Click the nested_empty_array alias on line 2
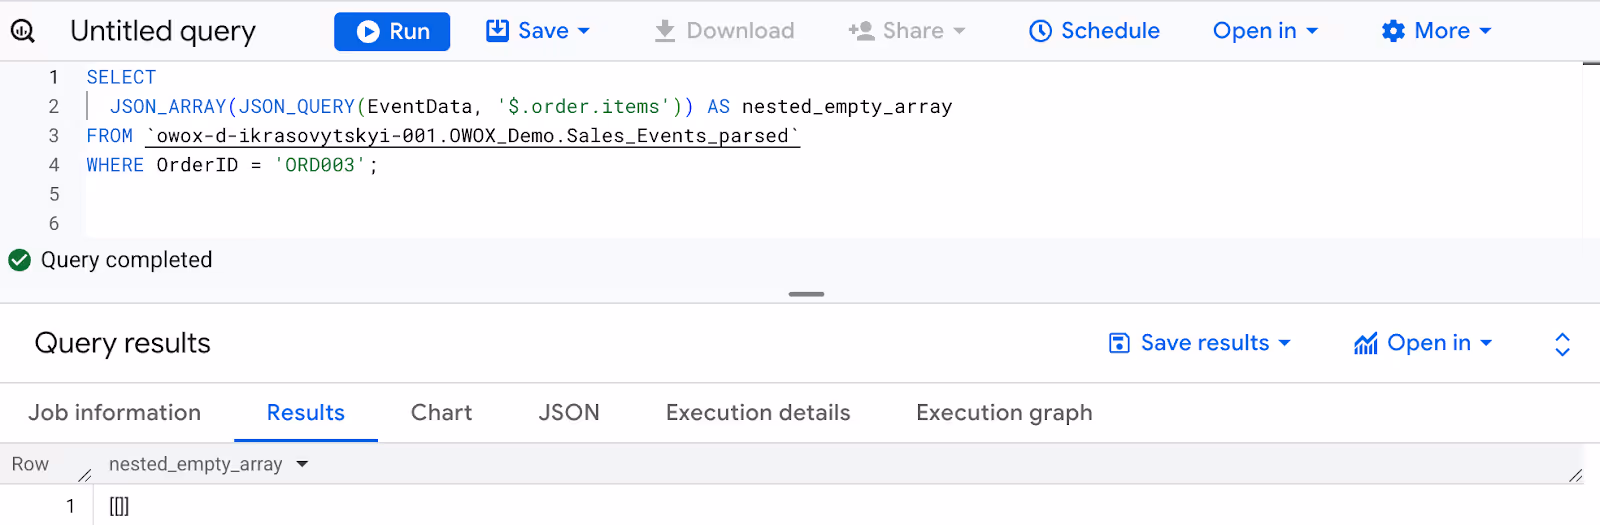This screenshot has width=1600, height=525. (847, 107)
